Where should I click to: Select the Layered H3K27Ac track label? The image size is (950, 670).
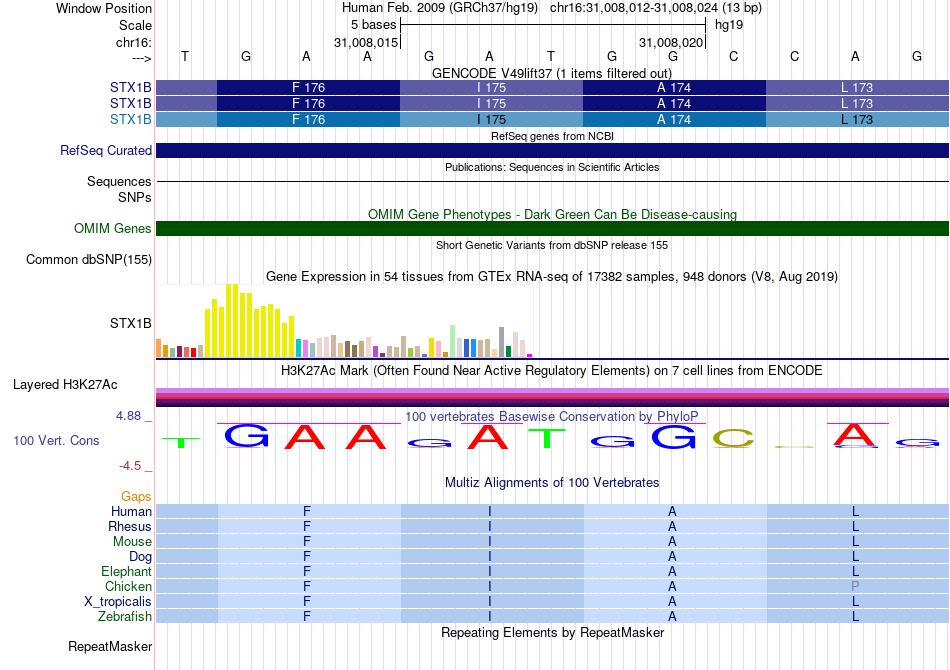click(65, 385)
